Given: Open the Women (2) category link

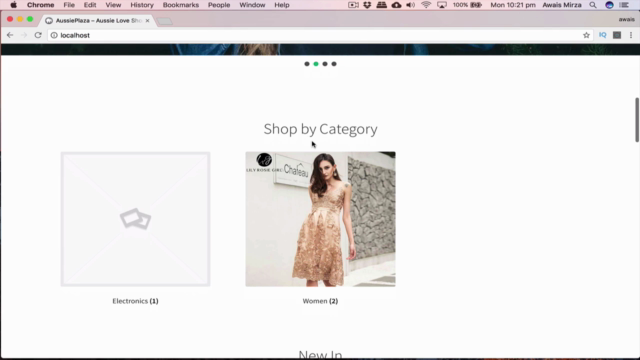Looking at the screenshot, I should 320,301.
